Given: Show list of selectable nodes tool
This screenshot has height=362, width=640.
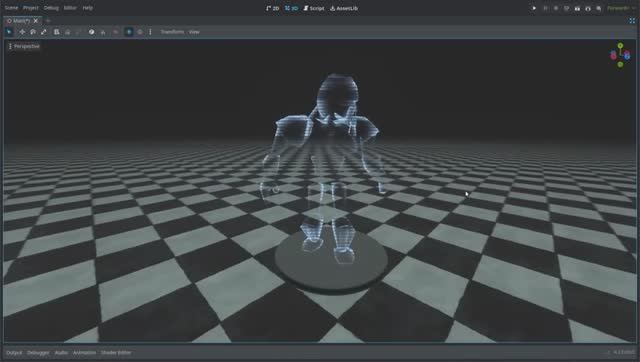Looking at the screenshot, I should pyautogui.click(x=56, y=32).
